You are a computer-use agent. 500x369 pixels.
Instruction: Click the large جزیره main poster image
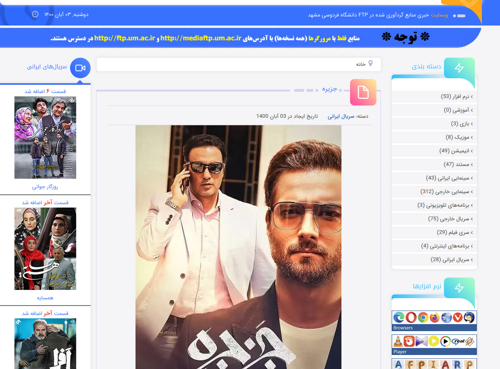tap(238, 247)
